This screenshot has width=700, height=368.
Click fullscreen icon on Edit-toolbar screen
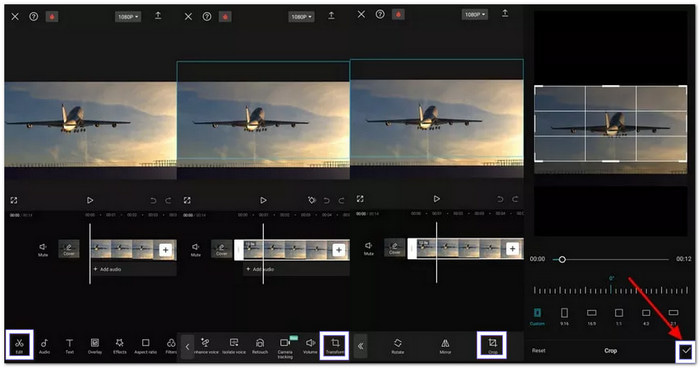point(14,201)
